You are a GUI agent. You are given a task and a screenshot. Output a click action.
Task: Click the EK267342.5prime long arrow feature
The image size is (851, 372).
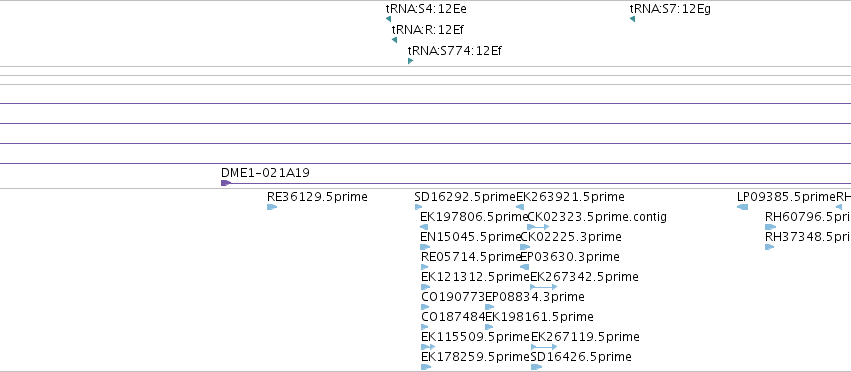click(544, 287)
